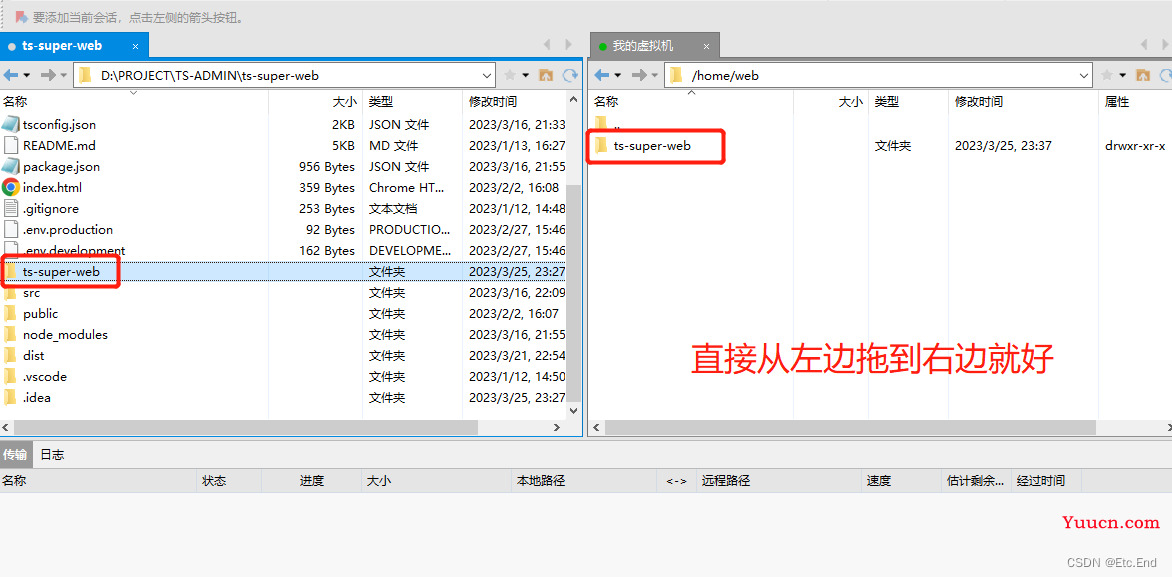Open remote back-history dropdown arrow
This screenshot has height=577, width=1172.
coord(617,75)
